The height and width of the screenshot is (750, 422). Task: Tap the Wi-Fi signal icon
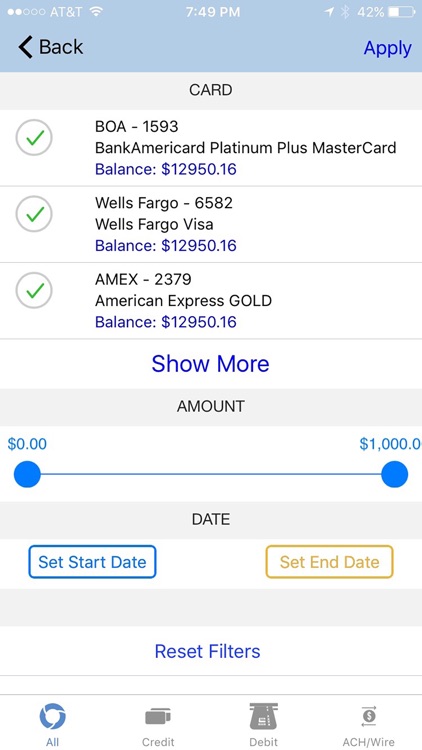pyautogui.click(x=97, y=12)
